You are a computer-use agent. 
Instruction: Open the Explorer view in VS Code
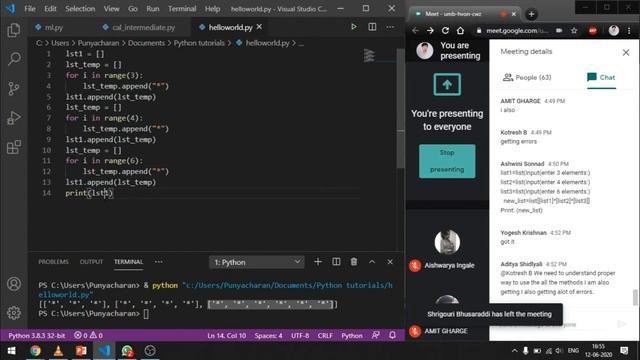coord(13,30)
